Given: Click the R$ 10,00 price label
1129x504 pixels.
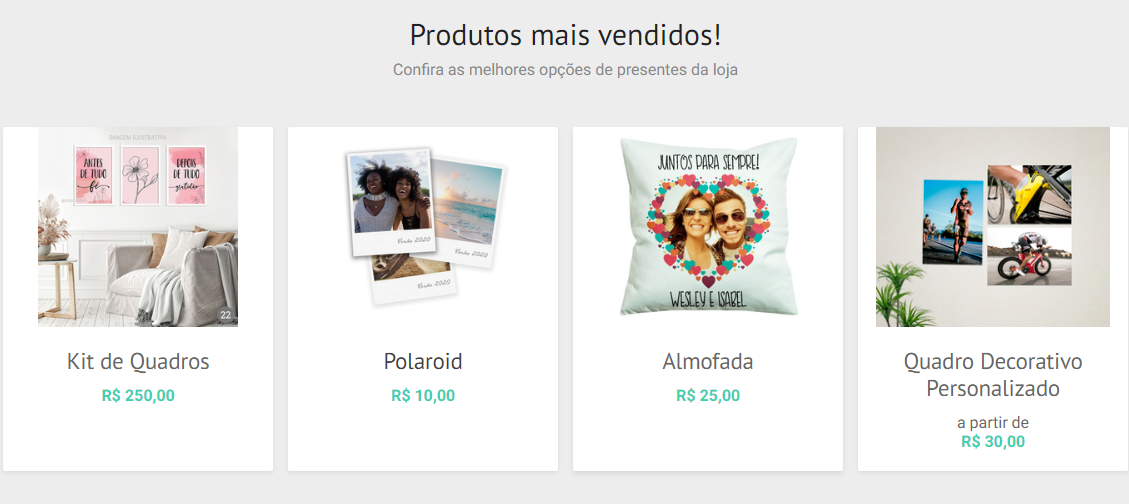Looking at the screenshot, I should [x=423, y=395].
